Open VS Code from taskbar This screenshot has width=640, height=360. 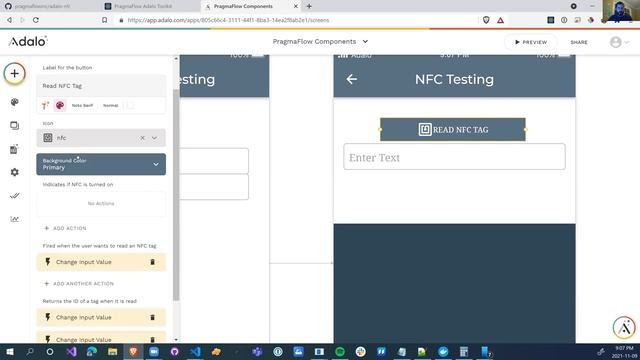195,351
